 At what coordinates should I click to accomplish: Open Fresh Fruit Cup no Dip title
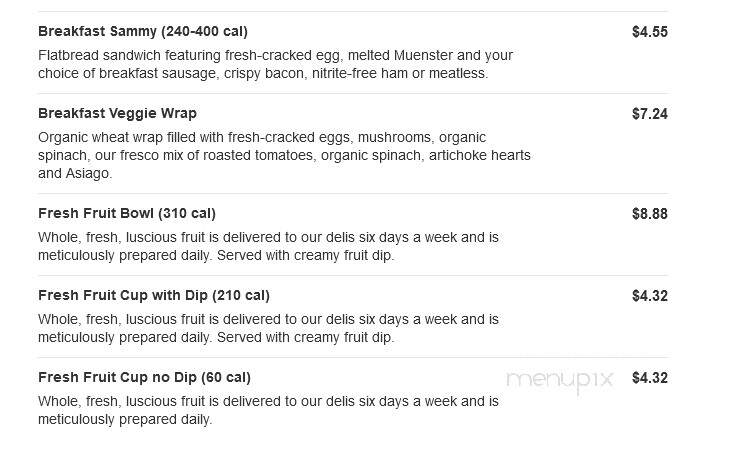pyautogui.click(x=144, y=378)
